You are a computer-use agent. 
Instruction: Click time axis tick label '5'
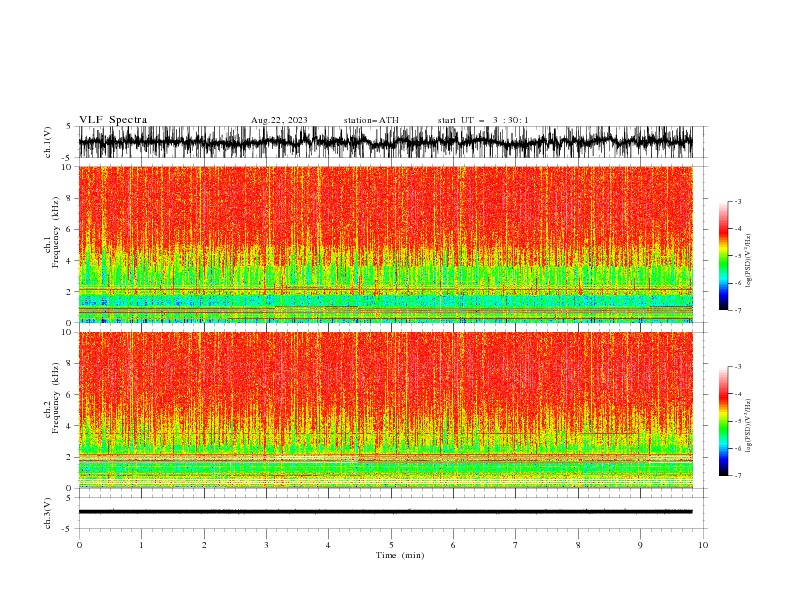point(391,545)
